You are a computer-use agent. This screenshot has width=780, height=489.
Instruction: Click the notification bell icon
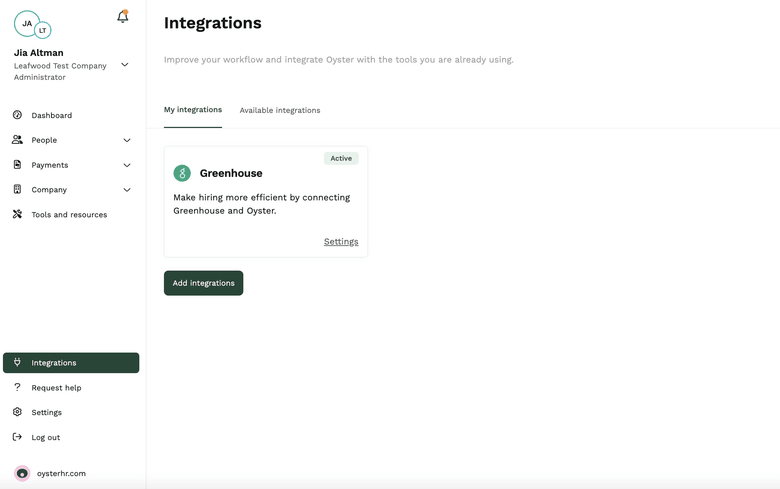coord(123,17)
